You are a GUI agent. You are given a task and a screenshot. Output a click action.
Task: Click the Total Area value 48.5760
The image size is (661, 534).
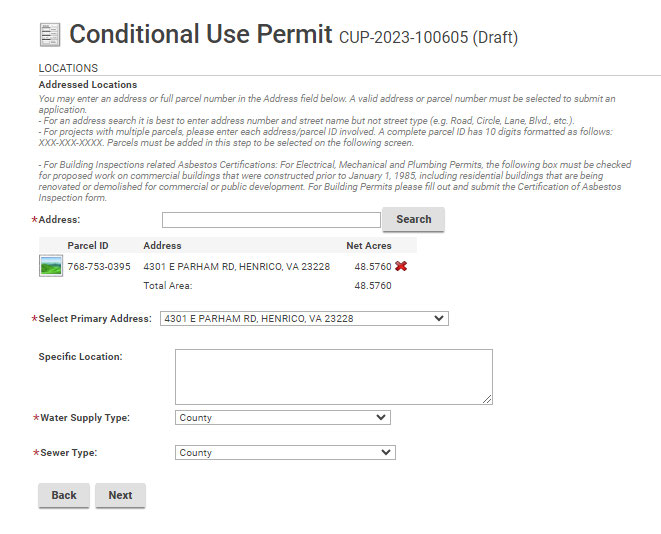(x=373, y=286)
